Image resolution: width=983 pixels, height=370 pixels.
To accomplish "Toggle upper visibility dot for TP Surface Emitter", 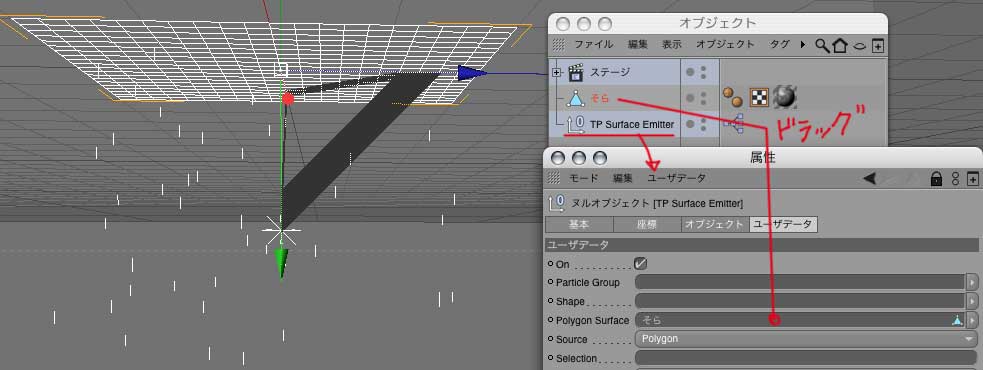I will pyautogui.click(x=703, y=120).
